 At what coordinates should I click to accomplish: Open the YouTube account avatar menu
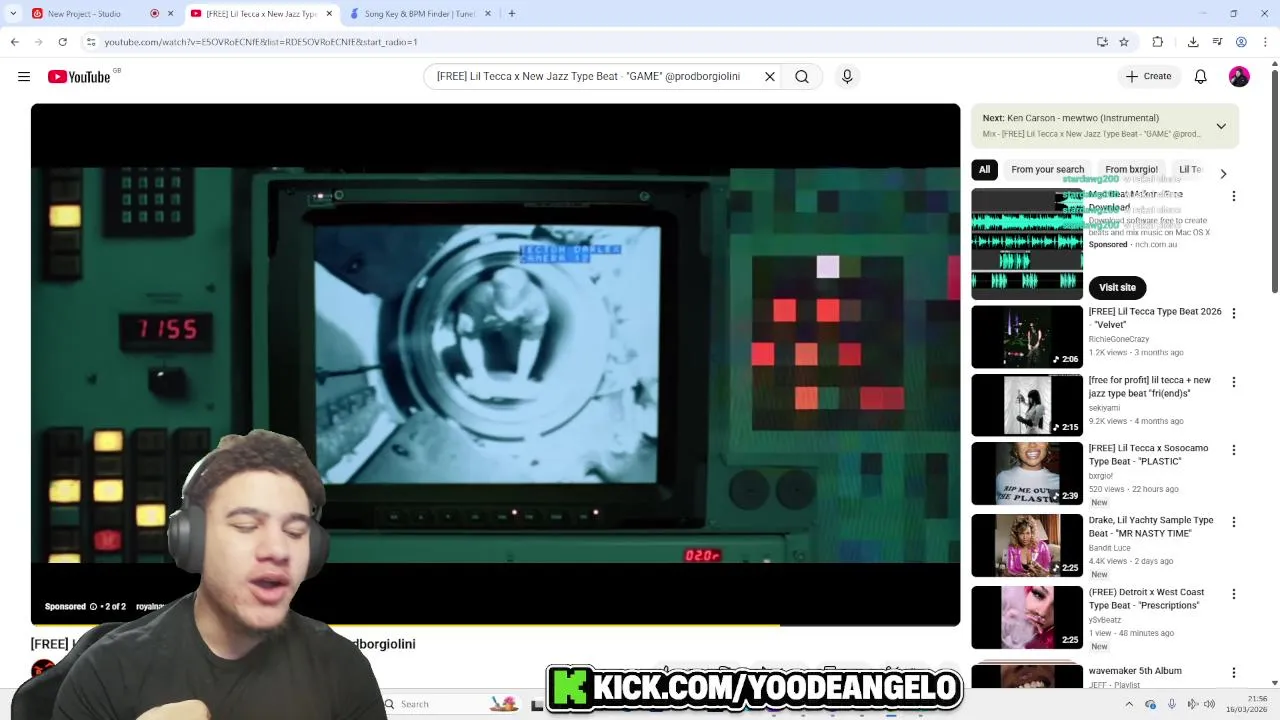tap(1239, 77)
